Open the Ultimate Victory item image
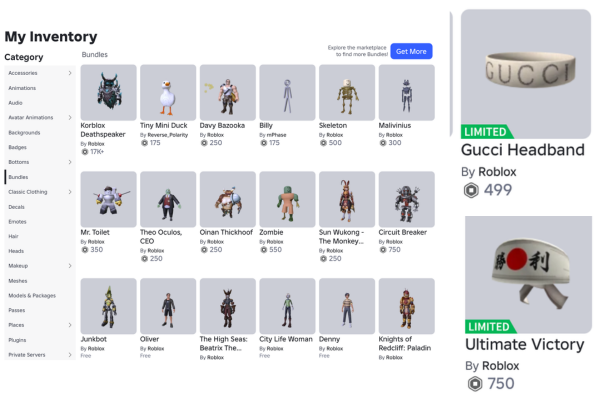Screen dimensions: 600x400 pyautogui.click(x=528, y=274)
